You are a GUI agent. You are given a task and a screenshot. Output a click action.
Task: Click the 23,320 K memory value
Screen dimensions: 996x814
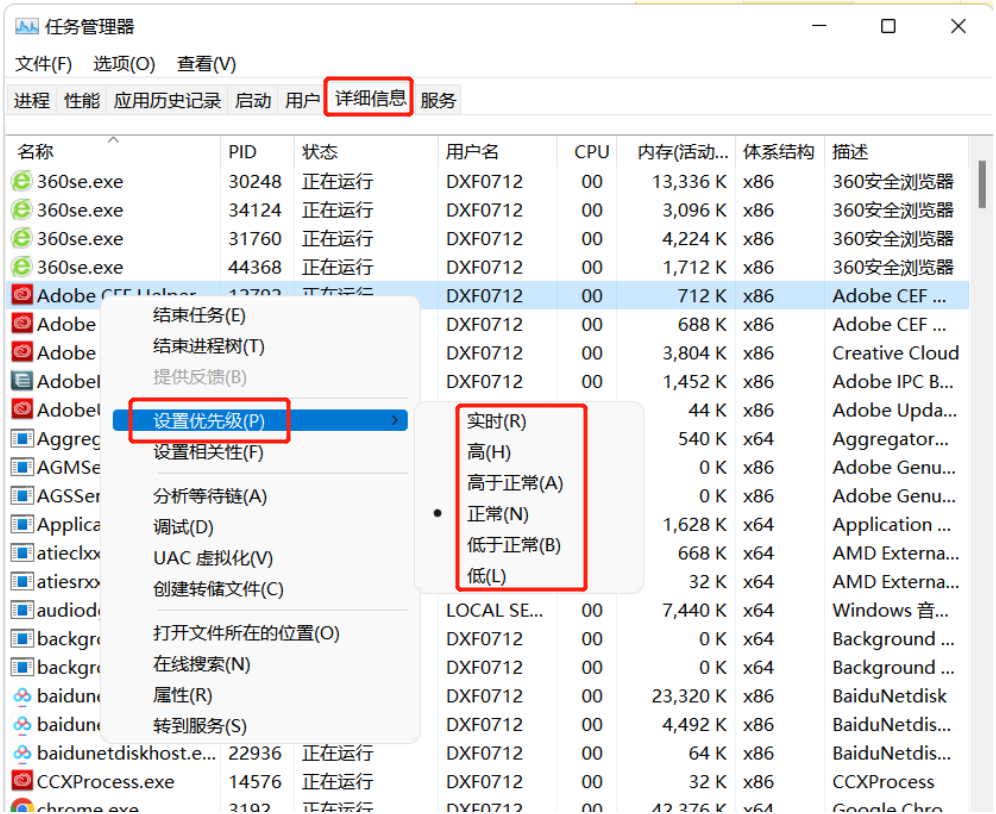689,696
